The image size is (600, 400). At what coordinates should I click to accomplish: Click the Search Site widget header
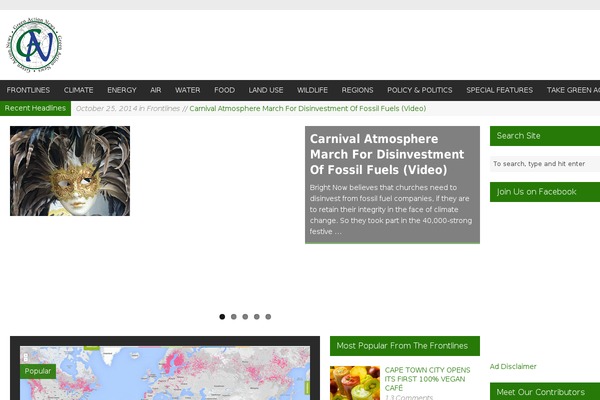pyautogui.click(x=545, y=136)
